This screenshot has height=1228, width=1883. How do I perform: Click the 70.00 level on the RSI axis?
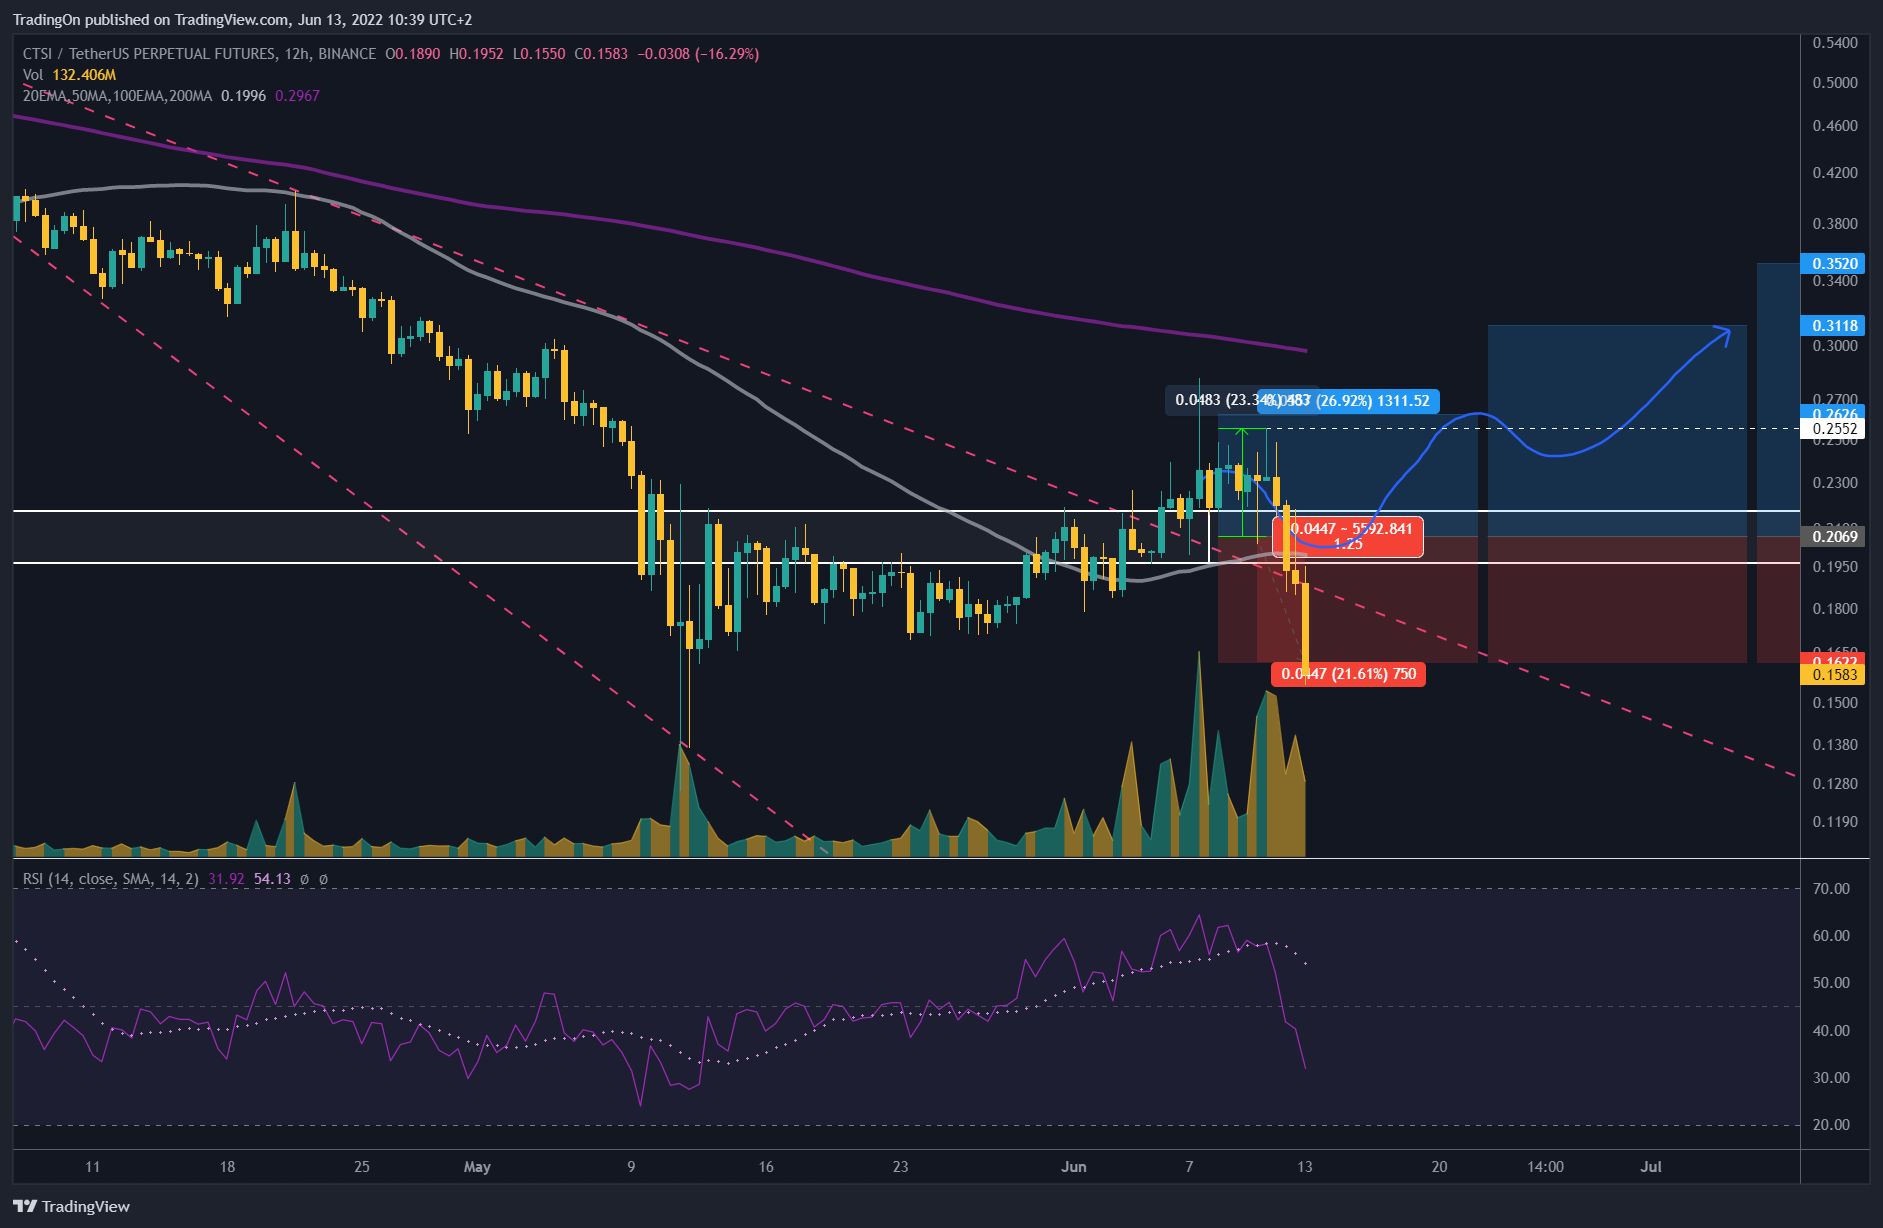pyautogui.click(x=1831, y=889)
